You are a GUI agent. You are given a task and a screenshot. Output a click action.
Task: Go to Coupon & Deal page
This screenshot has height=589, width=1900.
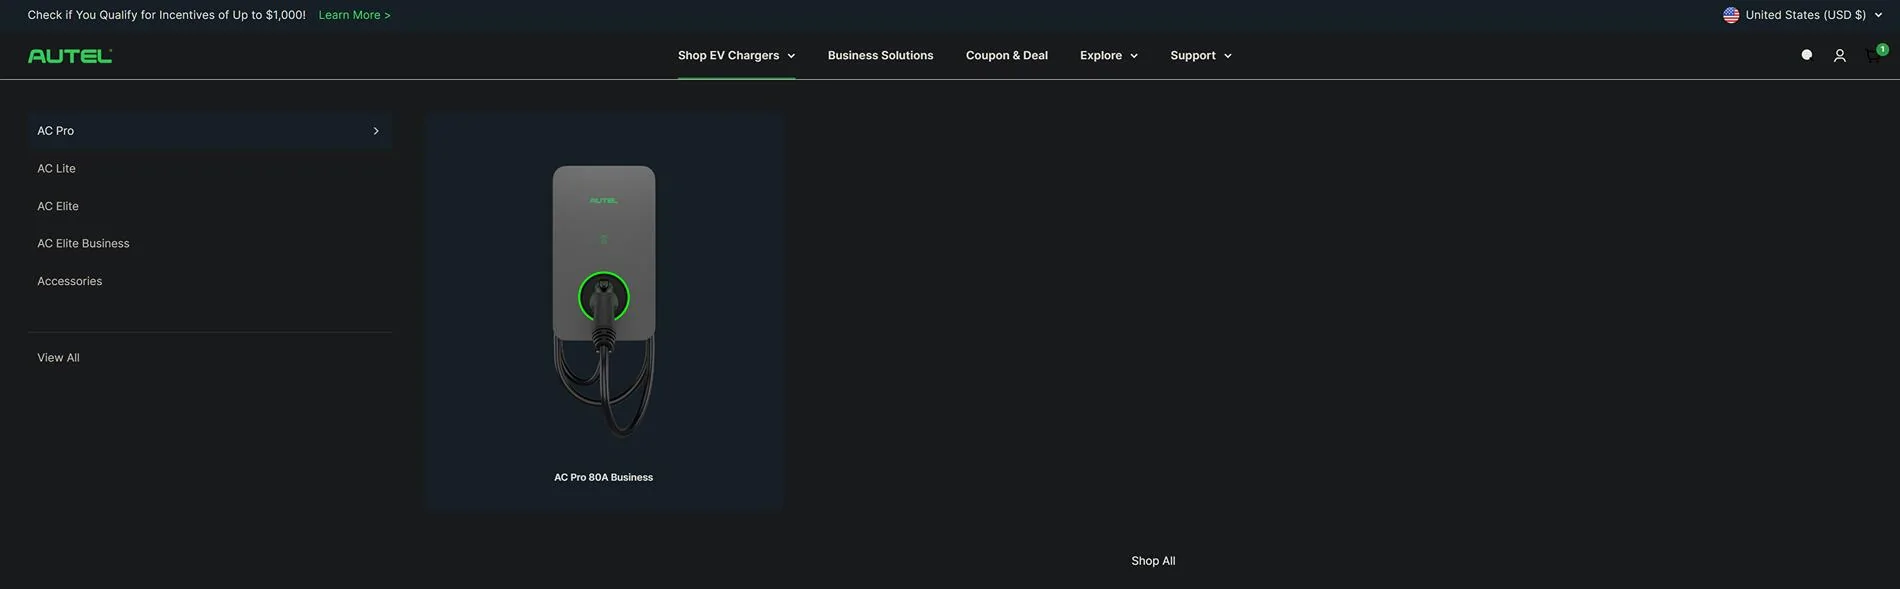(1006, 56)
